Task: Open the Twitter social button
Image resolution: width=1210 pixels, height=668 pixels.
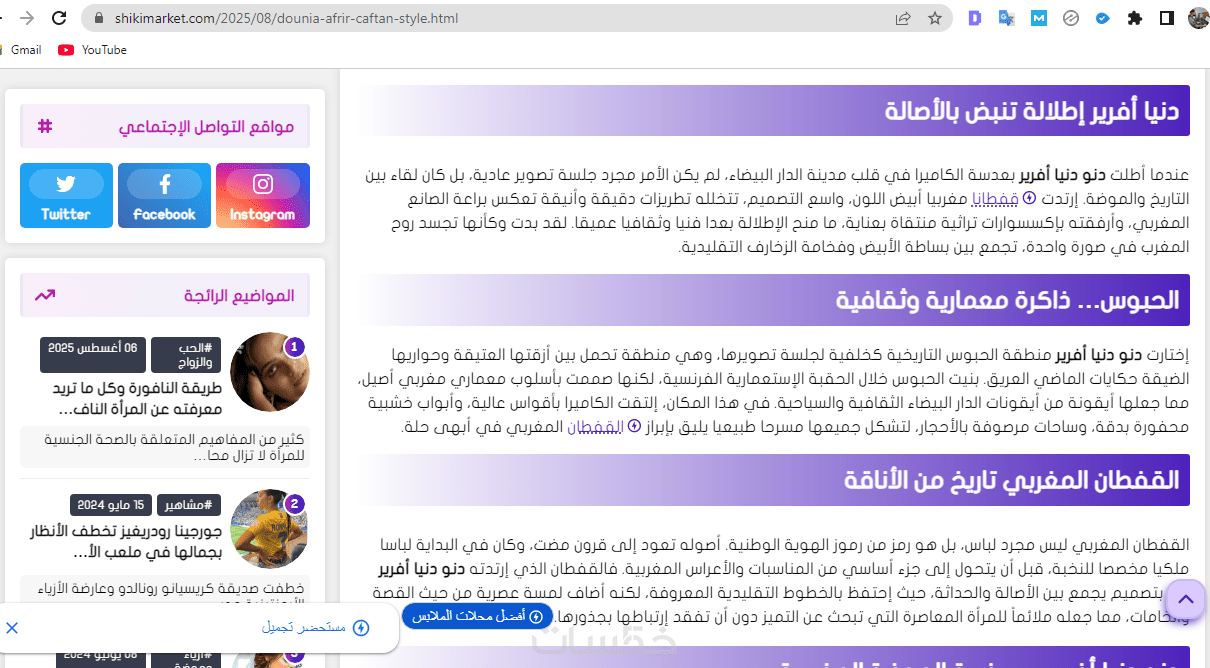Action: pyautogui.click(x=66, y=196)
